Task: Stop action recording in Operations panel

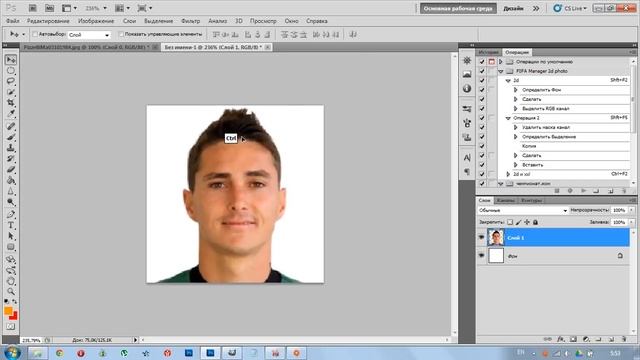Action: pos(557,191)
